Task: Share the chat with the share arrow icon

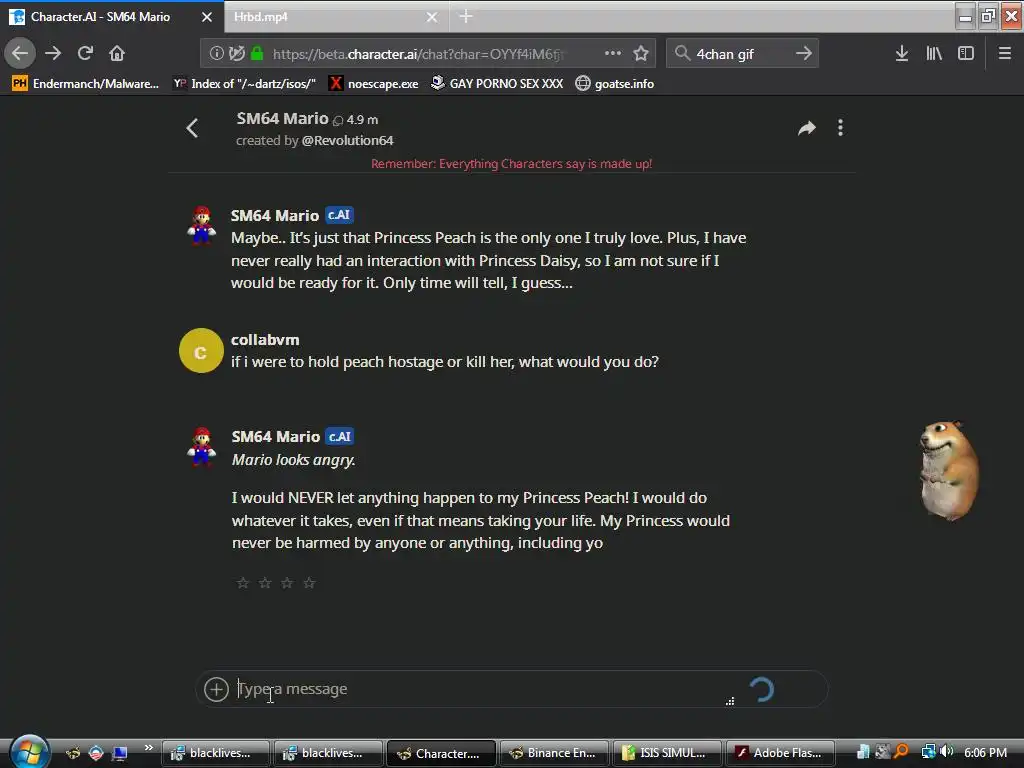Action: pos(807,128)
